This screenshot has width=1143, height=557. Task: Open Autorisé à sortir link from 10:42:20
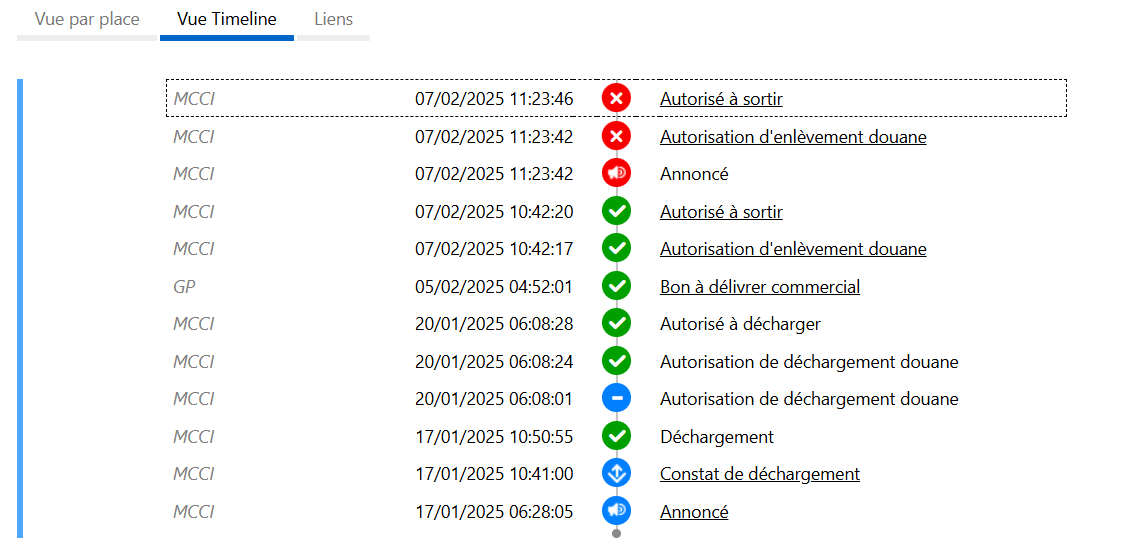coord(721,212)
